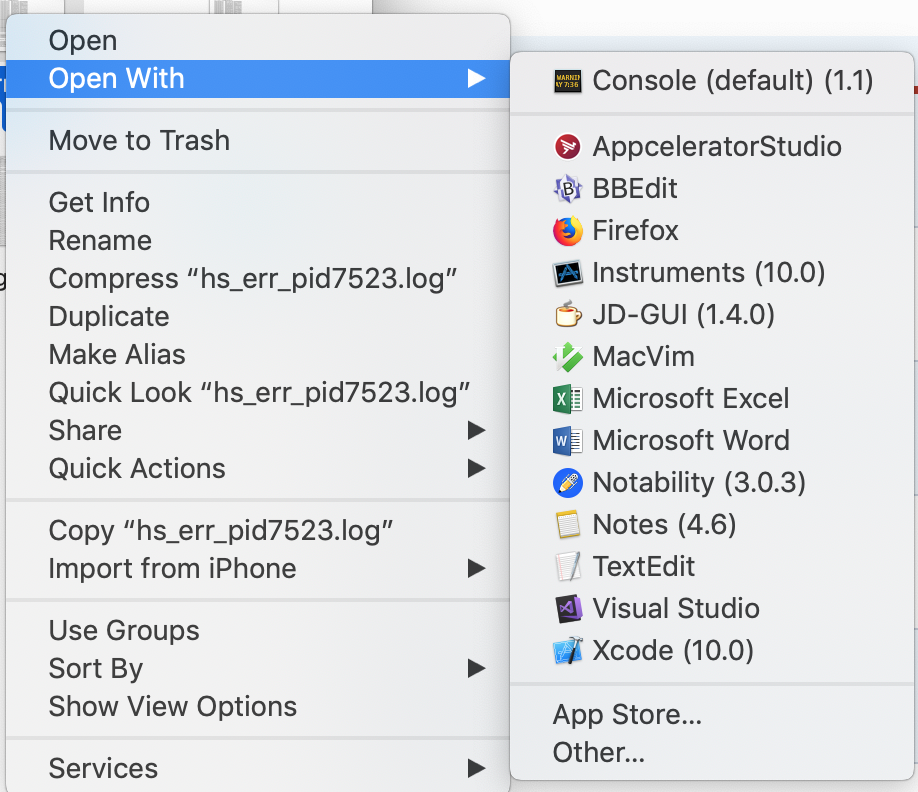Viewport: 918px width, 792px height.
Task: Click the Microsoft Excel icon
Action: coord(567,399)
